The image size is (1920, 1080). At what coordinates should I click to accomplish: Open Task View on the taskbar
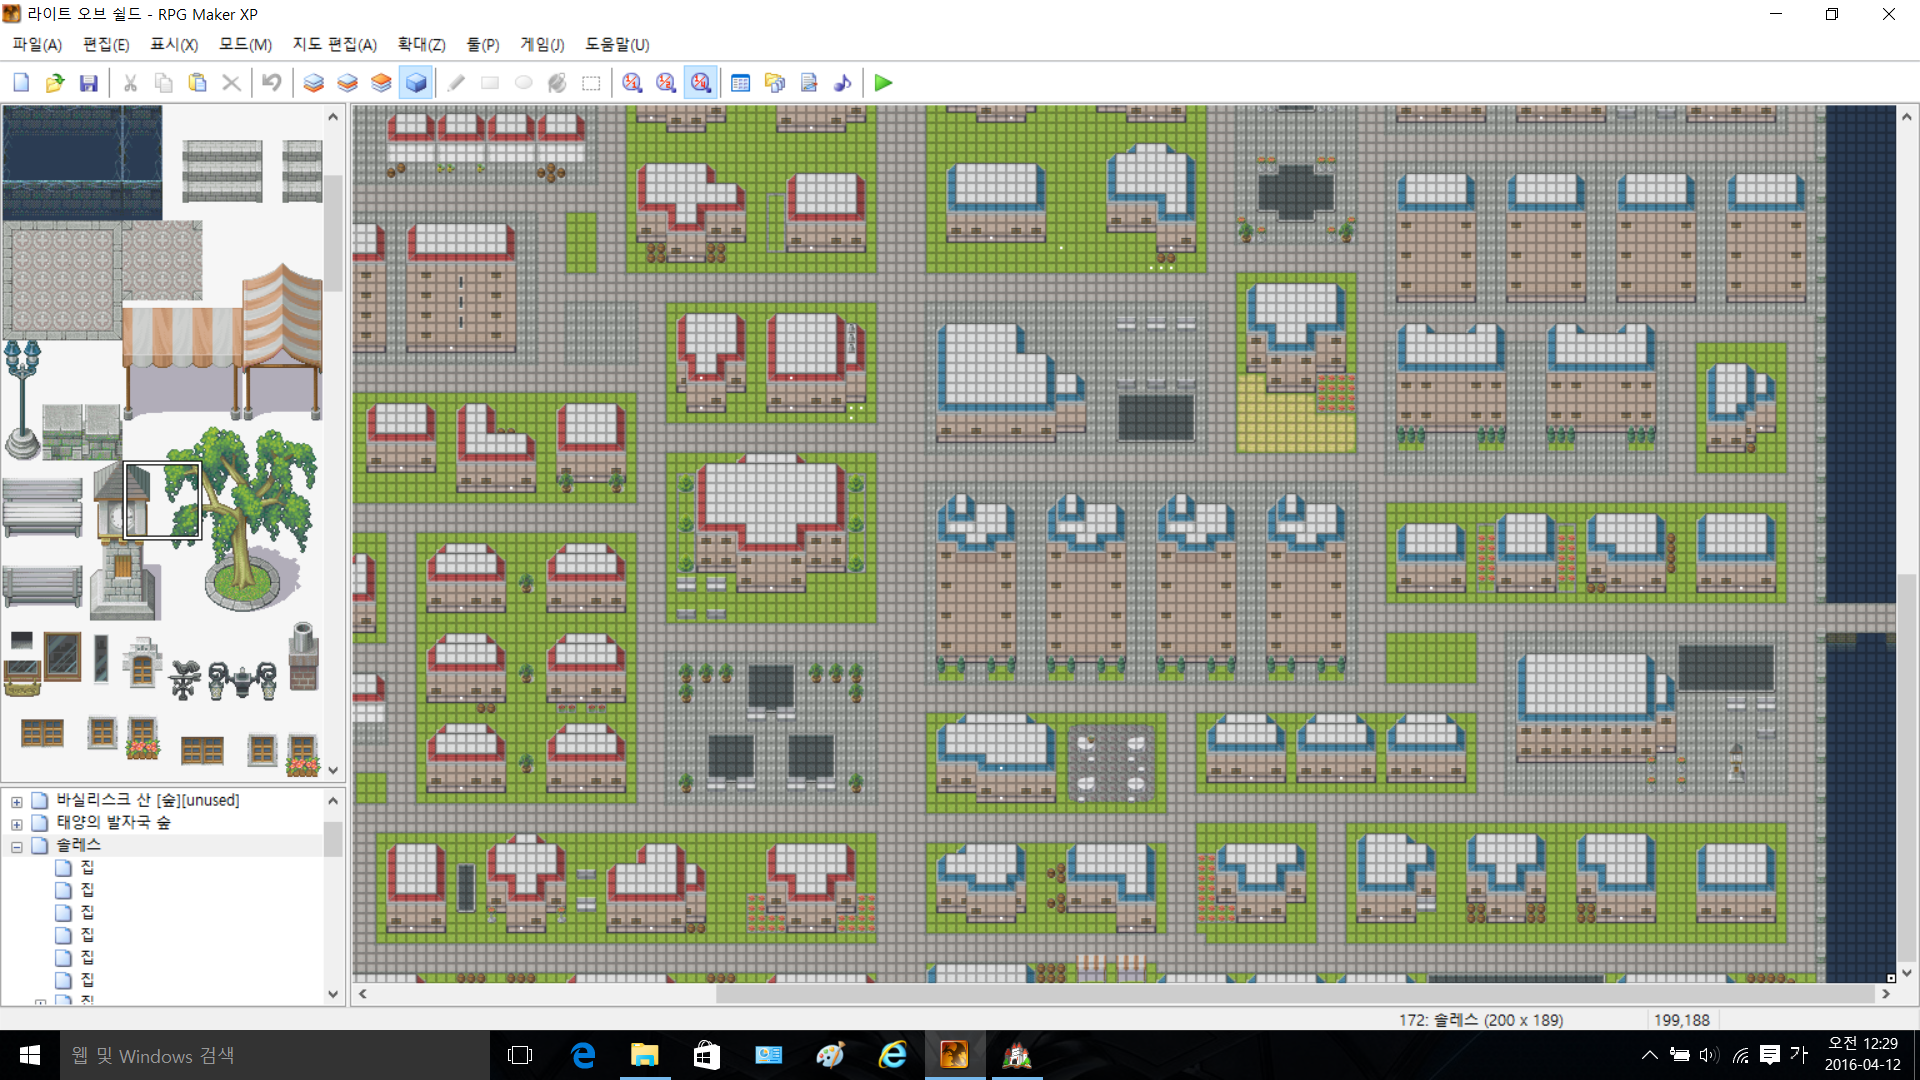(520, 1055)
